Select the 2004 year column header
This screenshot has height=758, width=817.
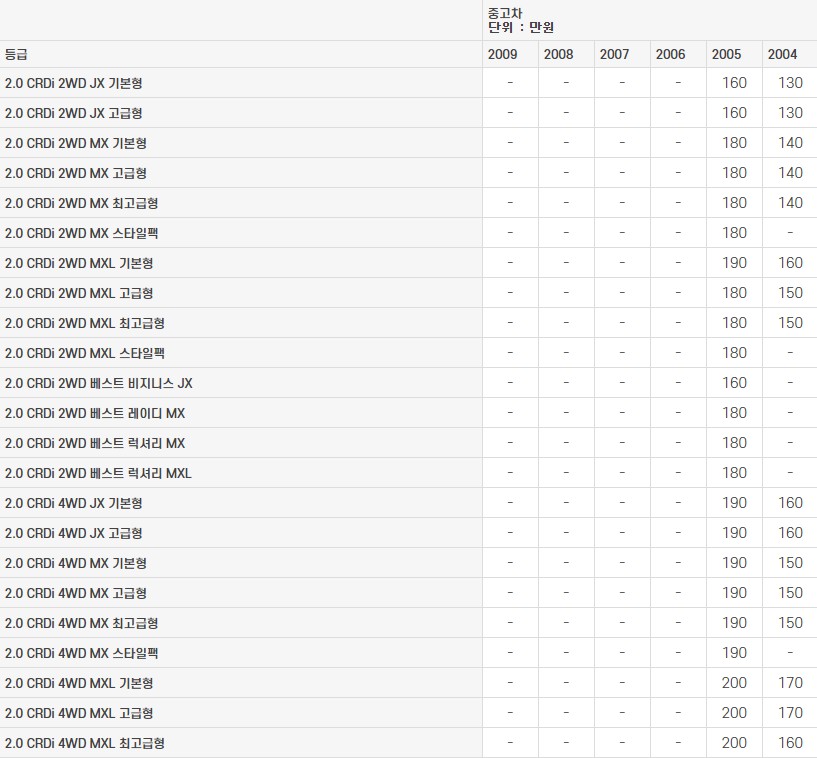tap(790, 54)
